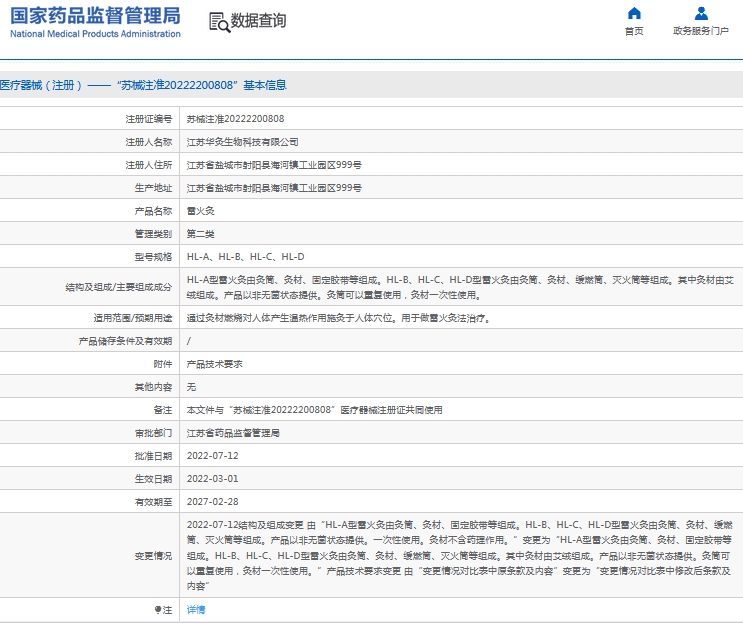Click the 产品名称 label

coord(154,211)
